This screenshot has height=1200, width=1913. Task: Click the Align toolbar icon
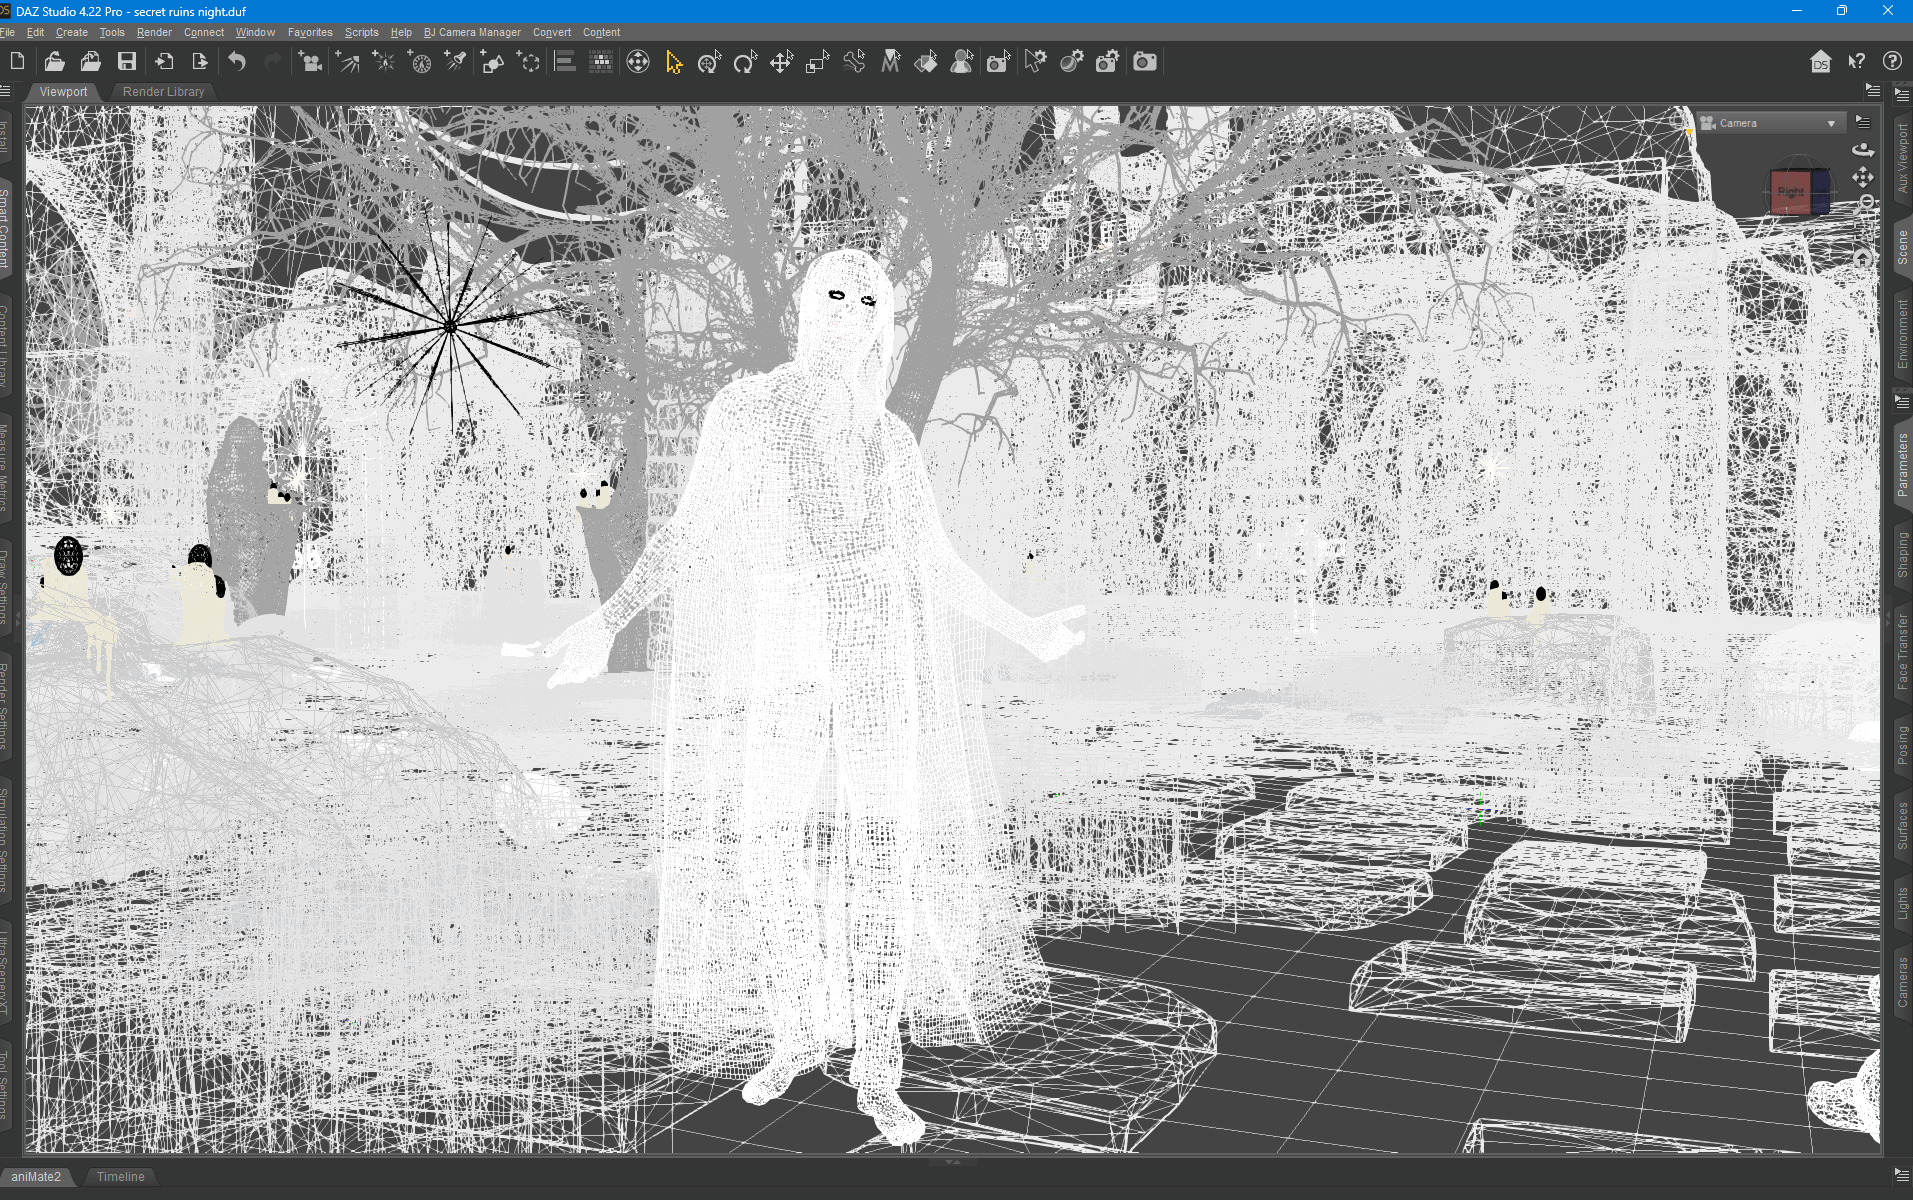pyautogui.click(x=565, y=62)
